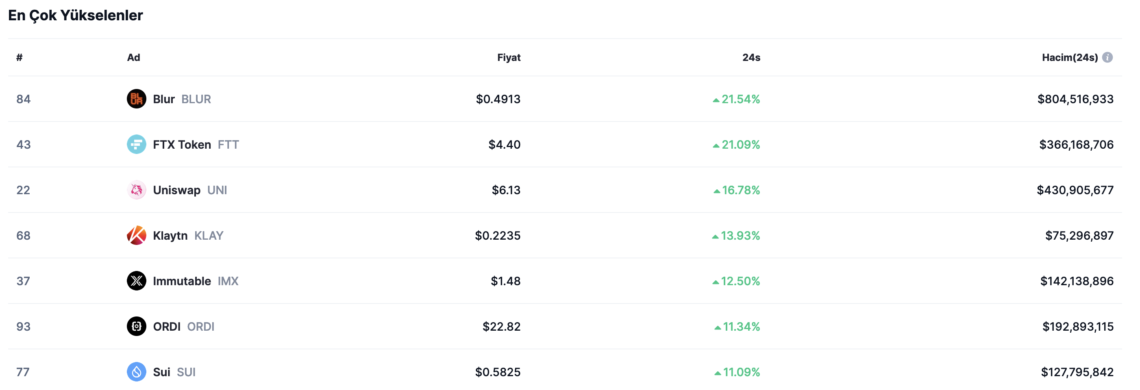
Task: Click the ORDI logo icon
Action: [137, 327]
